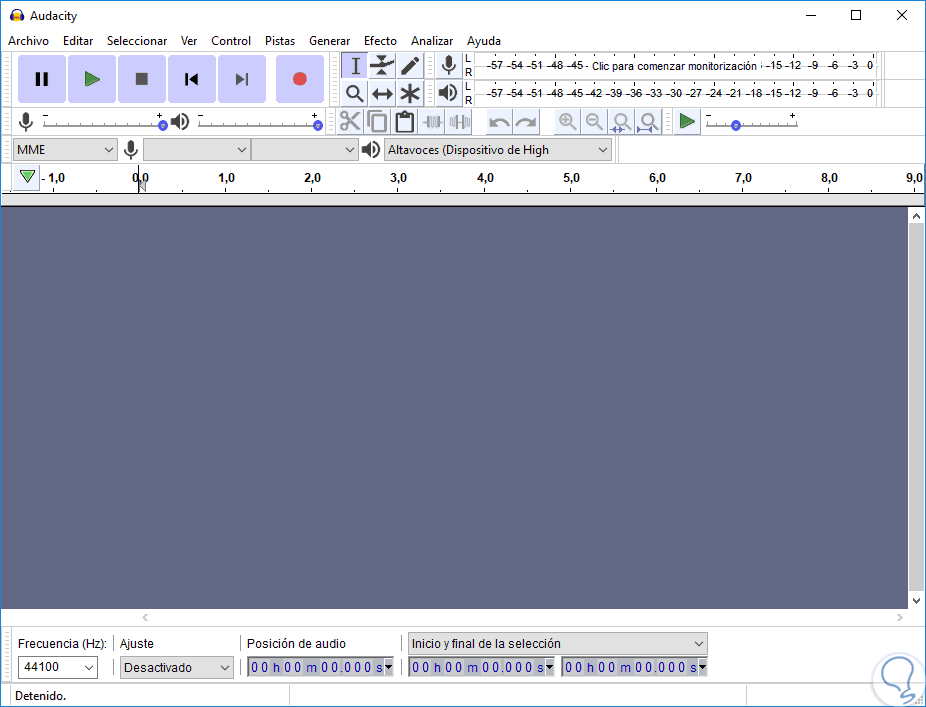Click the mixer toolbar microphone icon
The width and height of the screenshot is (926, 707).
26,122
